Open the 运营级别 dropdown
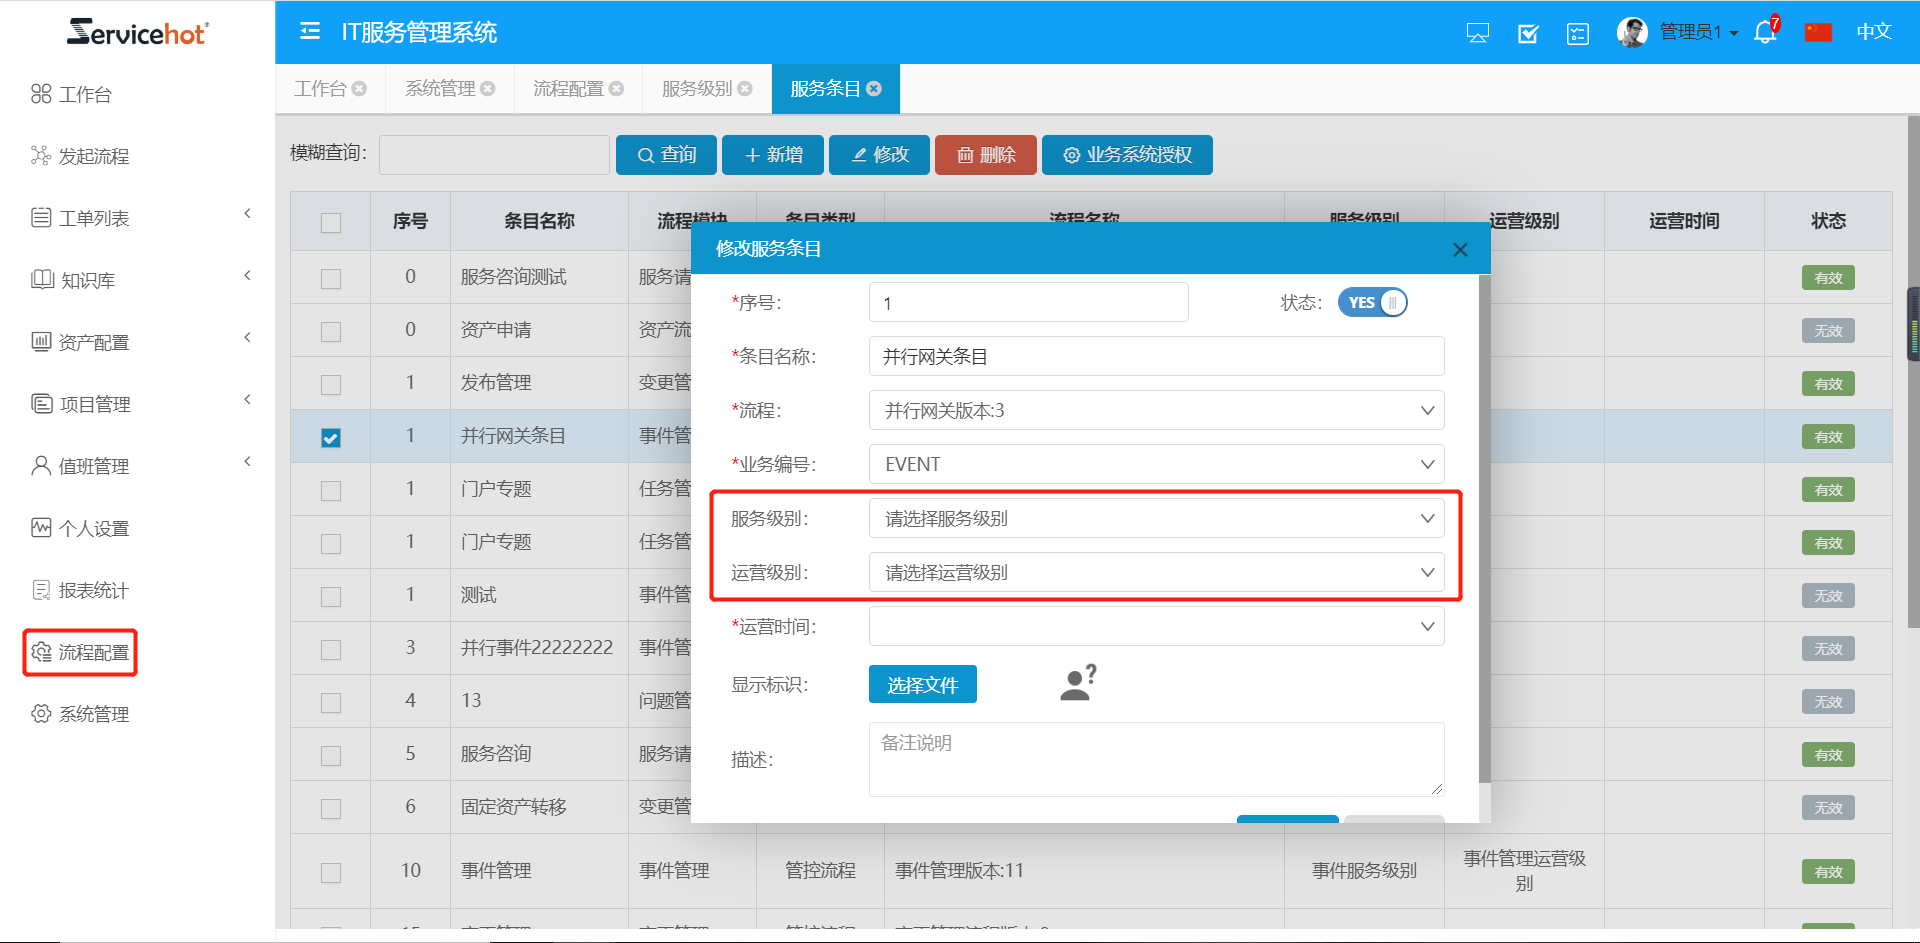The height and width of the screenshot is (943, 1920). (x=1156, y=572)
